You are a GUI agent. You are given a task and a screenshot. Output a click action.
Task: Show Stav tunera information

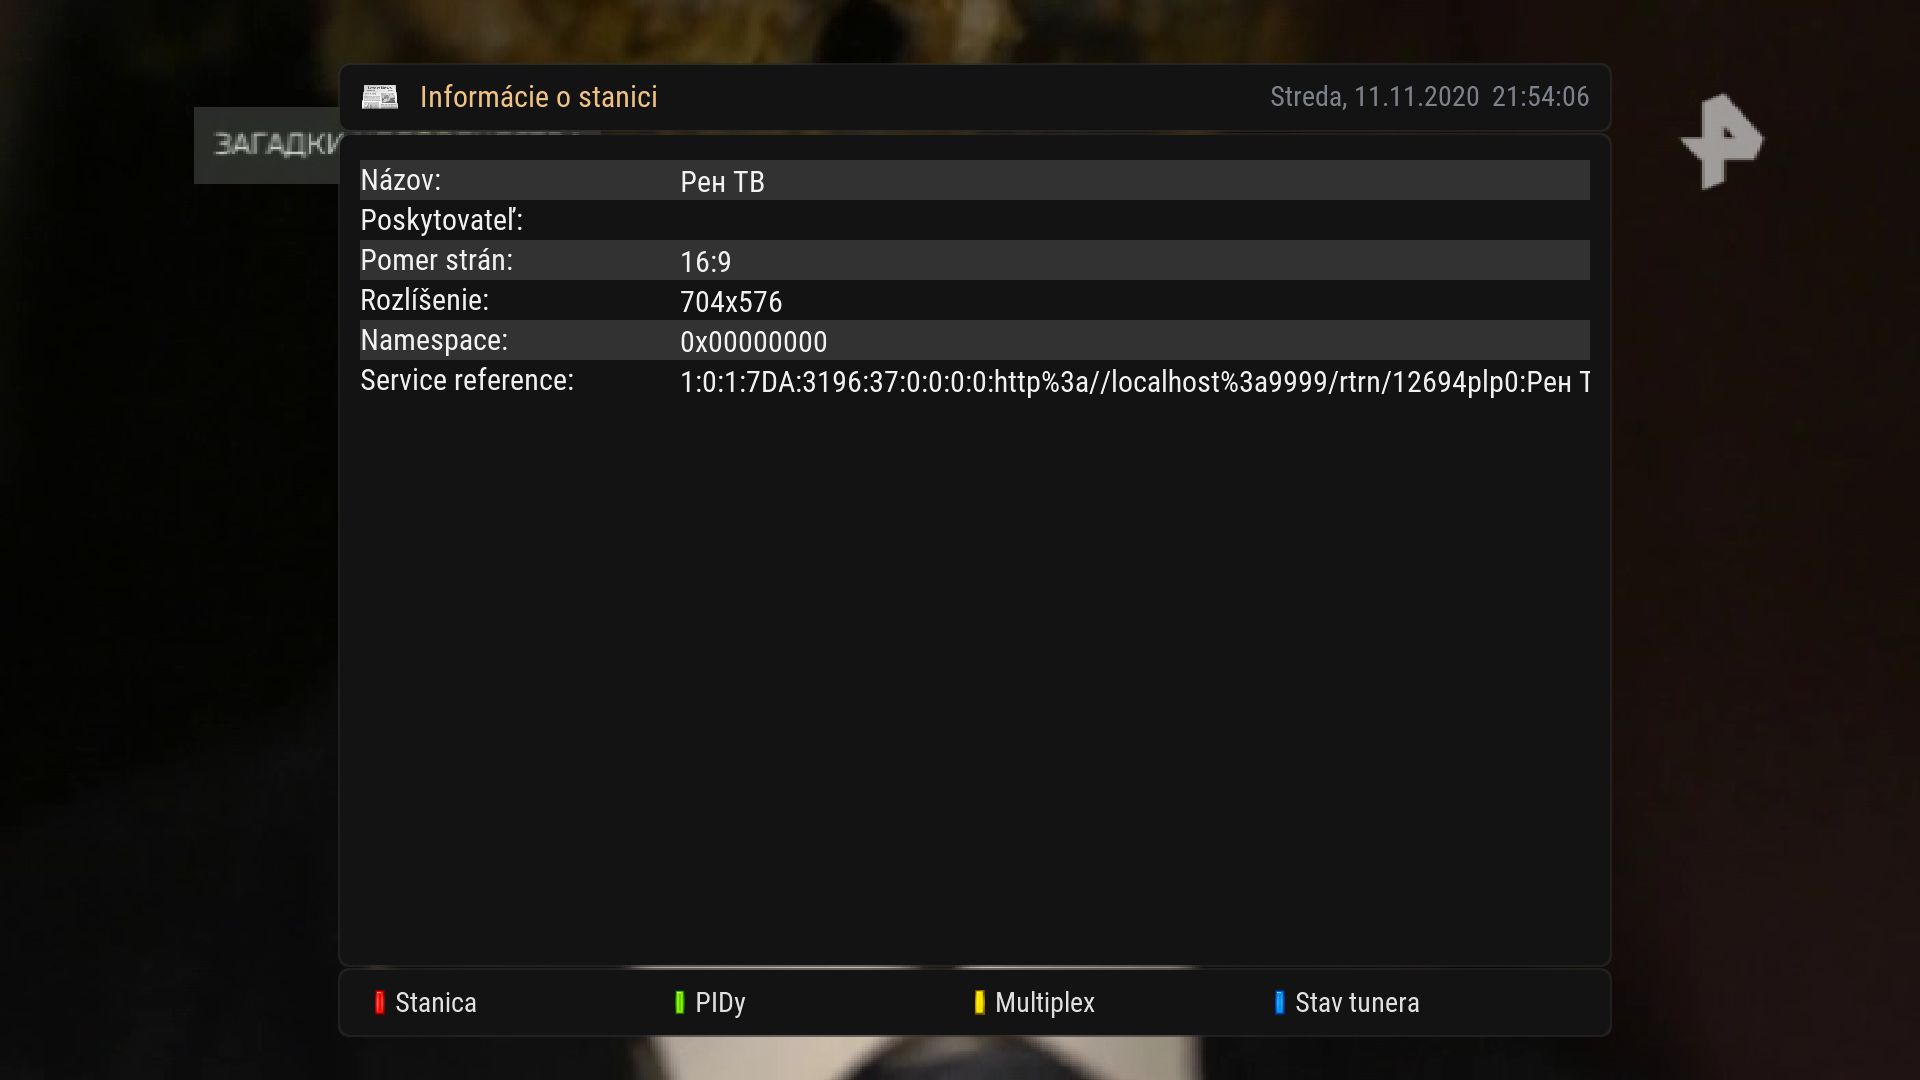1357,1002
